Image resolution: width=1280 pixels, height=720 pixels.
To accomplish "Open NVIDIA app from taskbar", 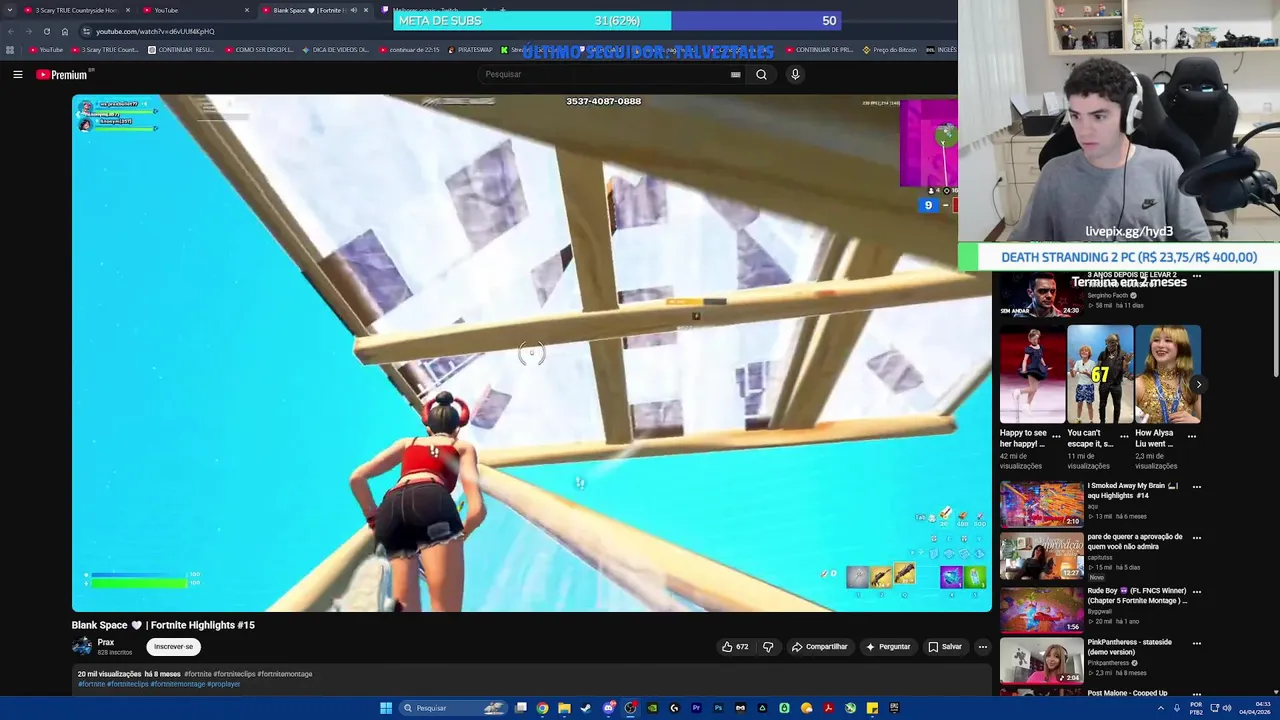I will coord(652,708).
